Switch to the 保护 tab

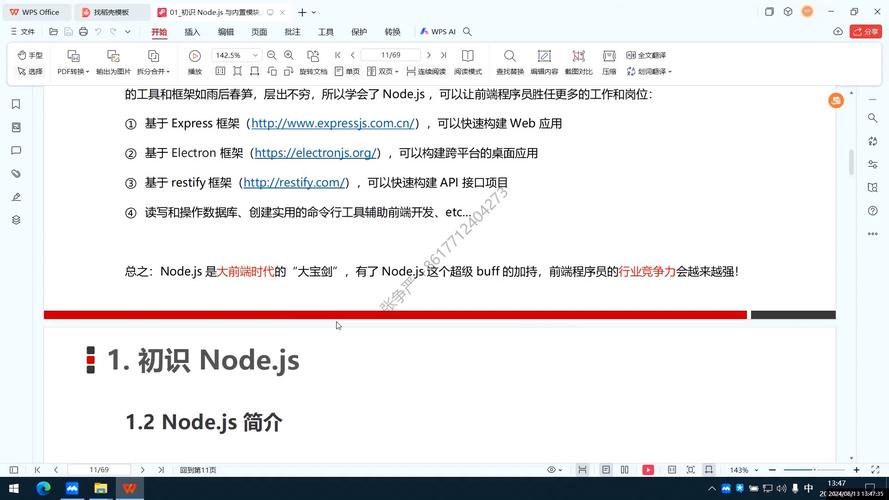coord(359,32)
